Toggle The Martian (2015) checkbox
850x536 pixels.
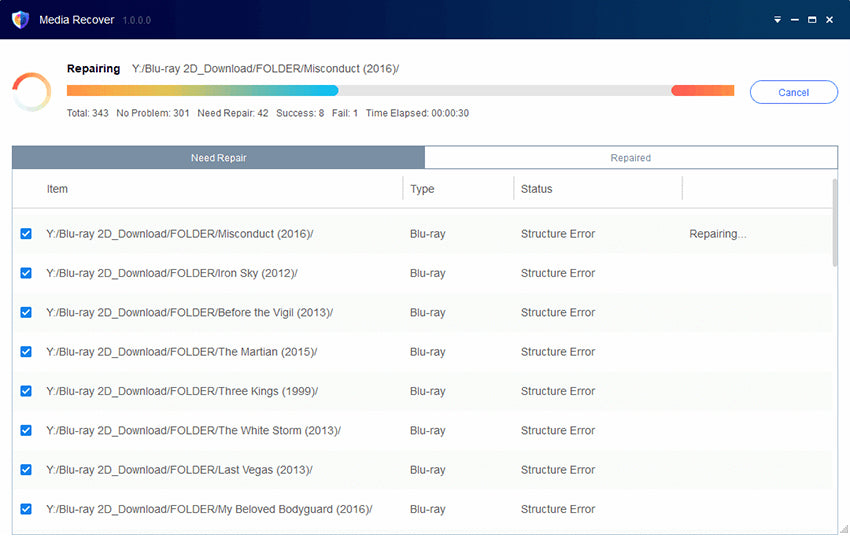pyautogui.click(x=26, y=352)
